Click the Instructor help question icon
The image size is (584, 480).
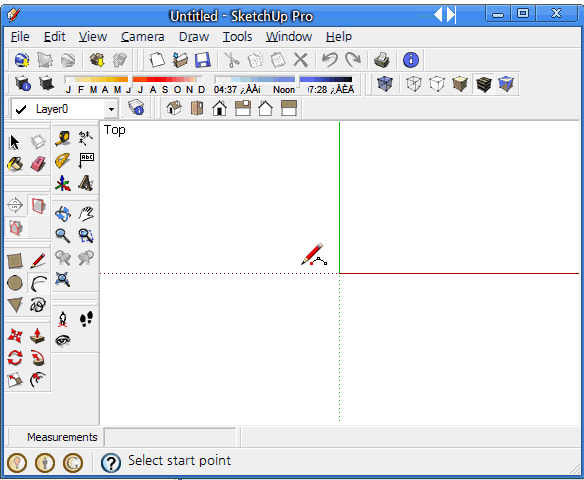(111, 463)
